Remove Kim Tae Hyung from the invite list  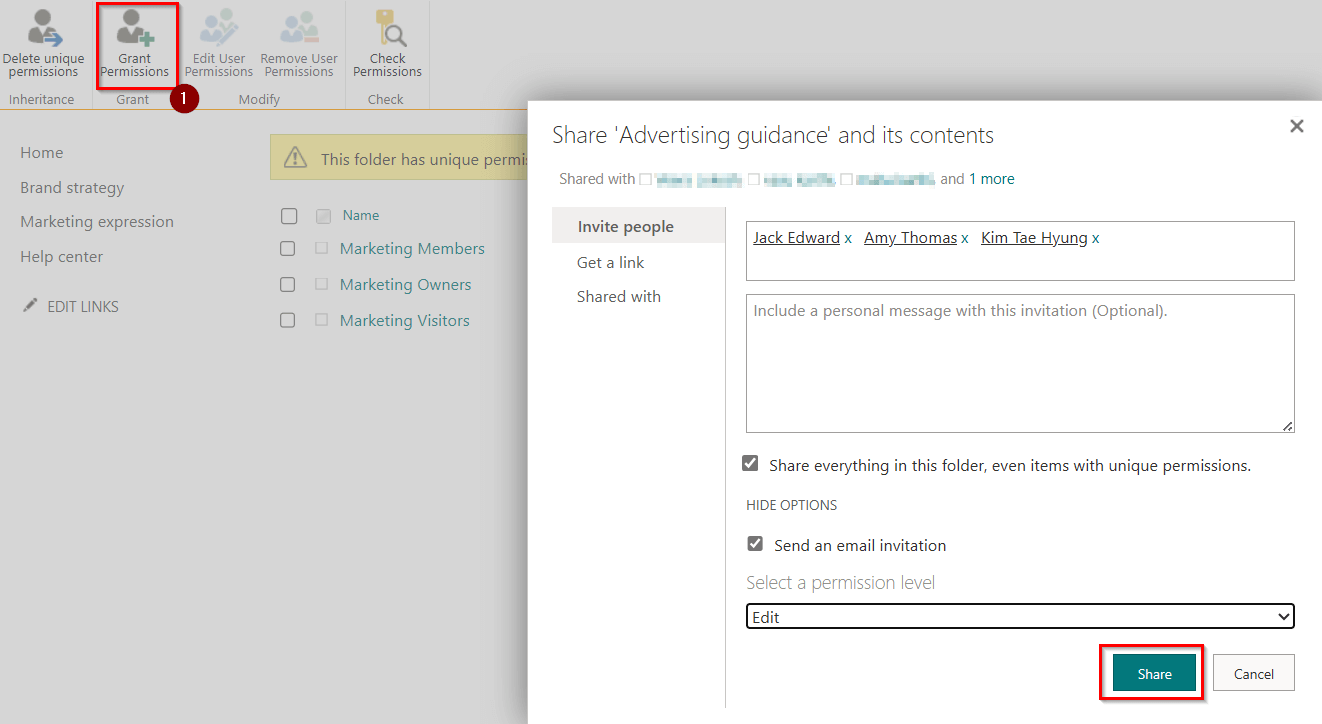click(x=1095, y=239)
